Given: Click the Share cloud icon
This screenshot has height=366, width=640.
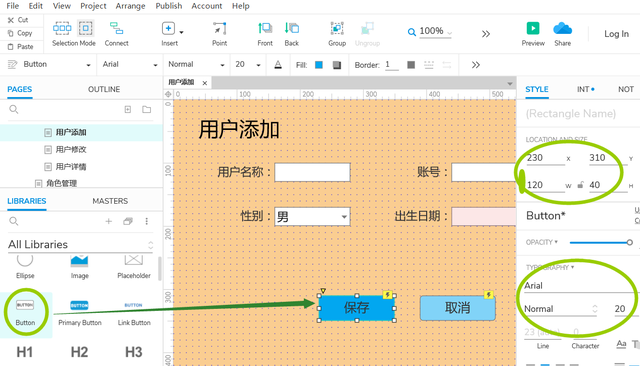Looking at the screenshot, I should coord(562,29).
